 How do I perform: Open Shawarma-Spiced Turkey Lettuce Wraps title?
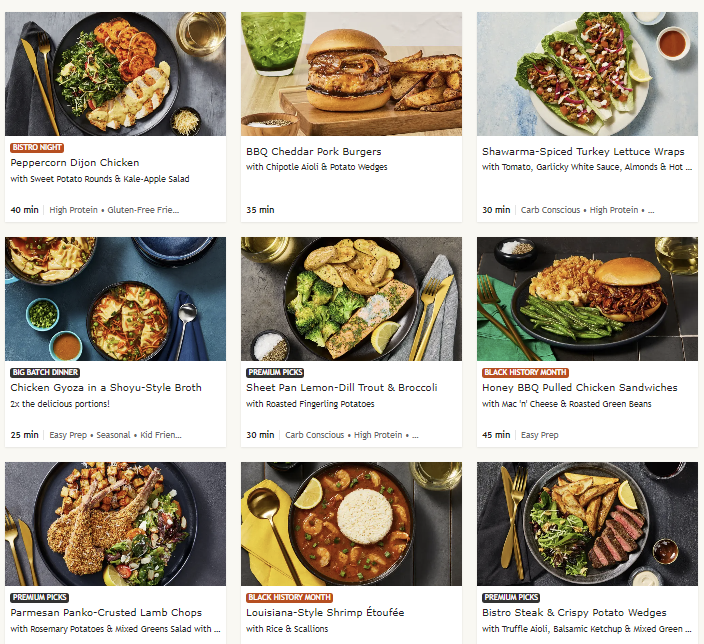point(583,151)
